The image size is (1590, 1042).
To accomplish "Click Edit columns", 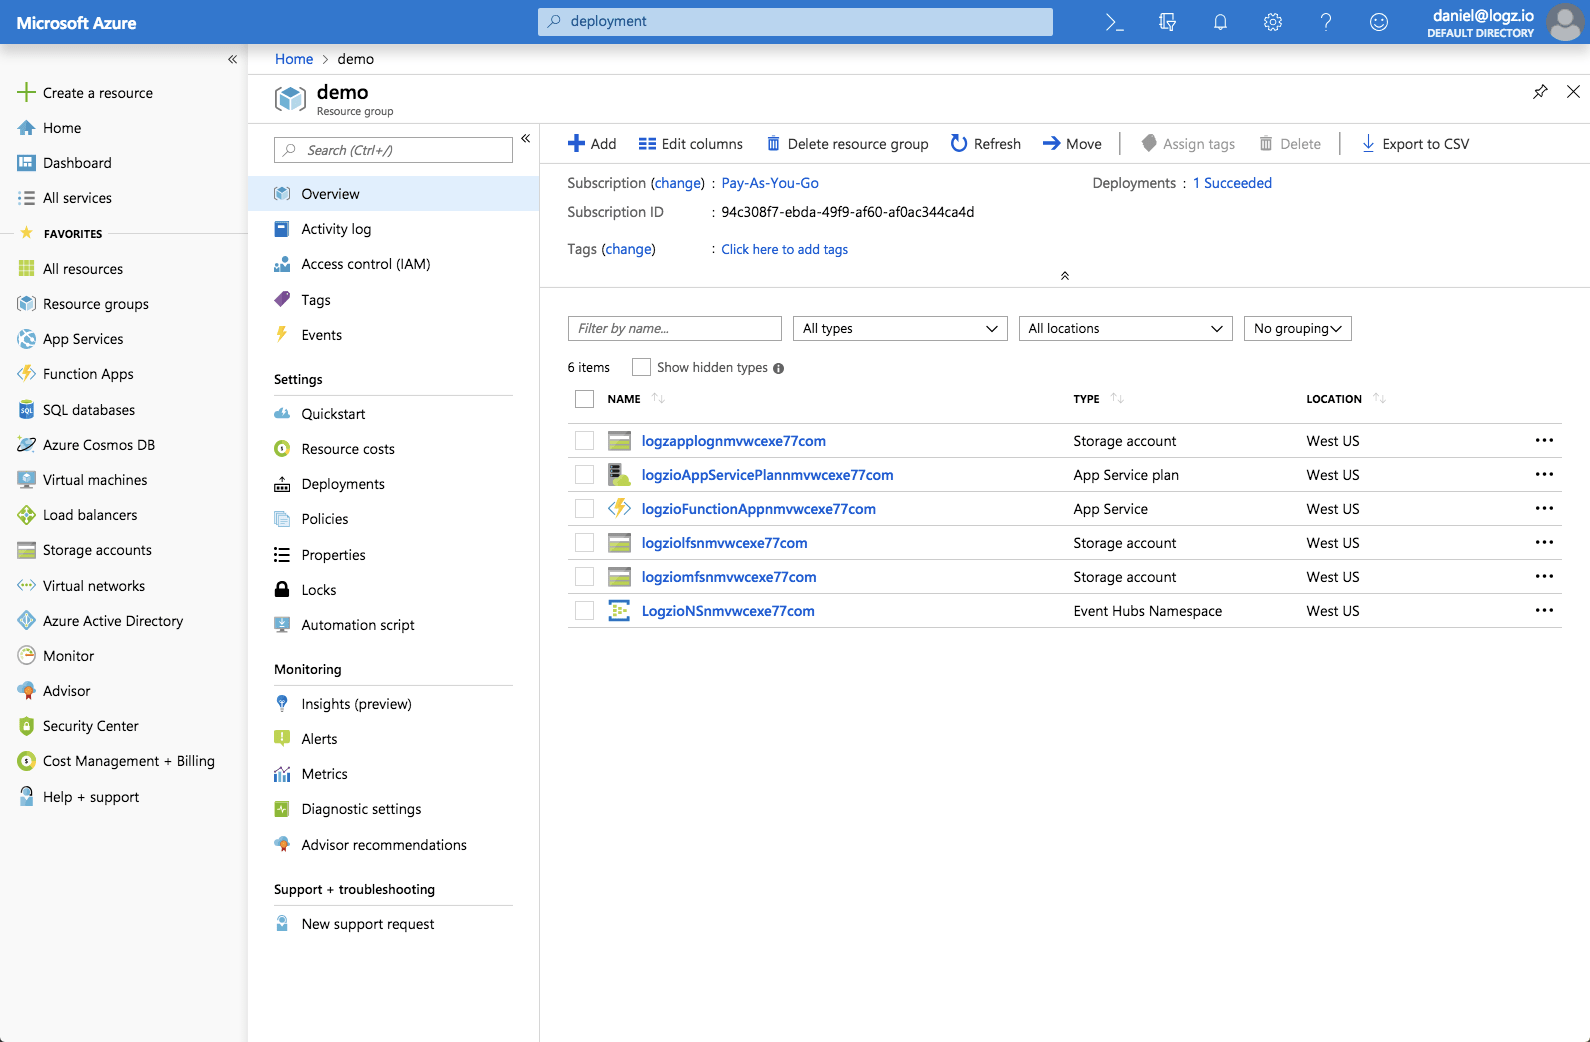I will coord(691,143).
